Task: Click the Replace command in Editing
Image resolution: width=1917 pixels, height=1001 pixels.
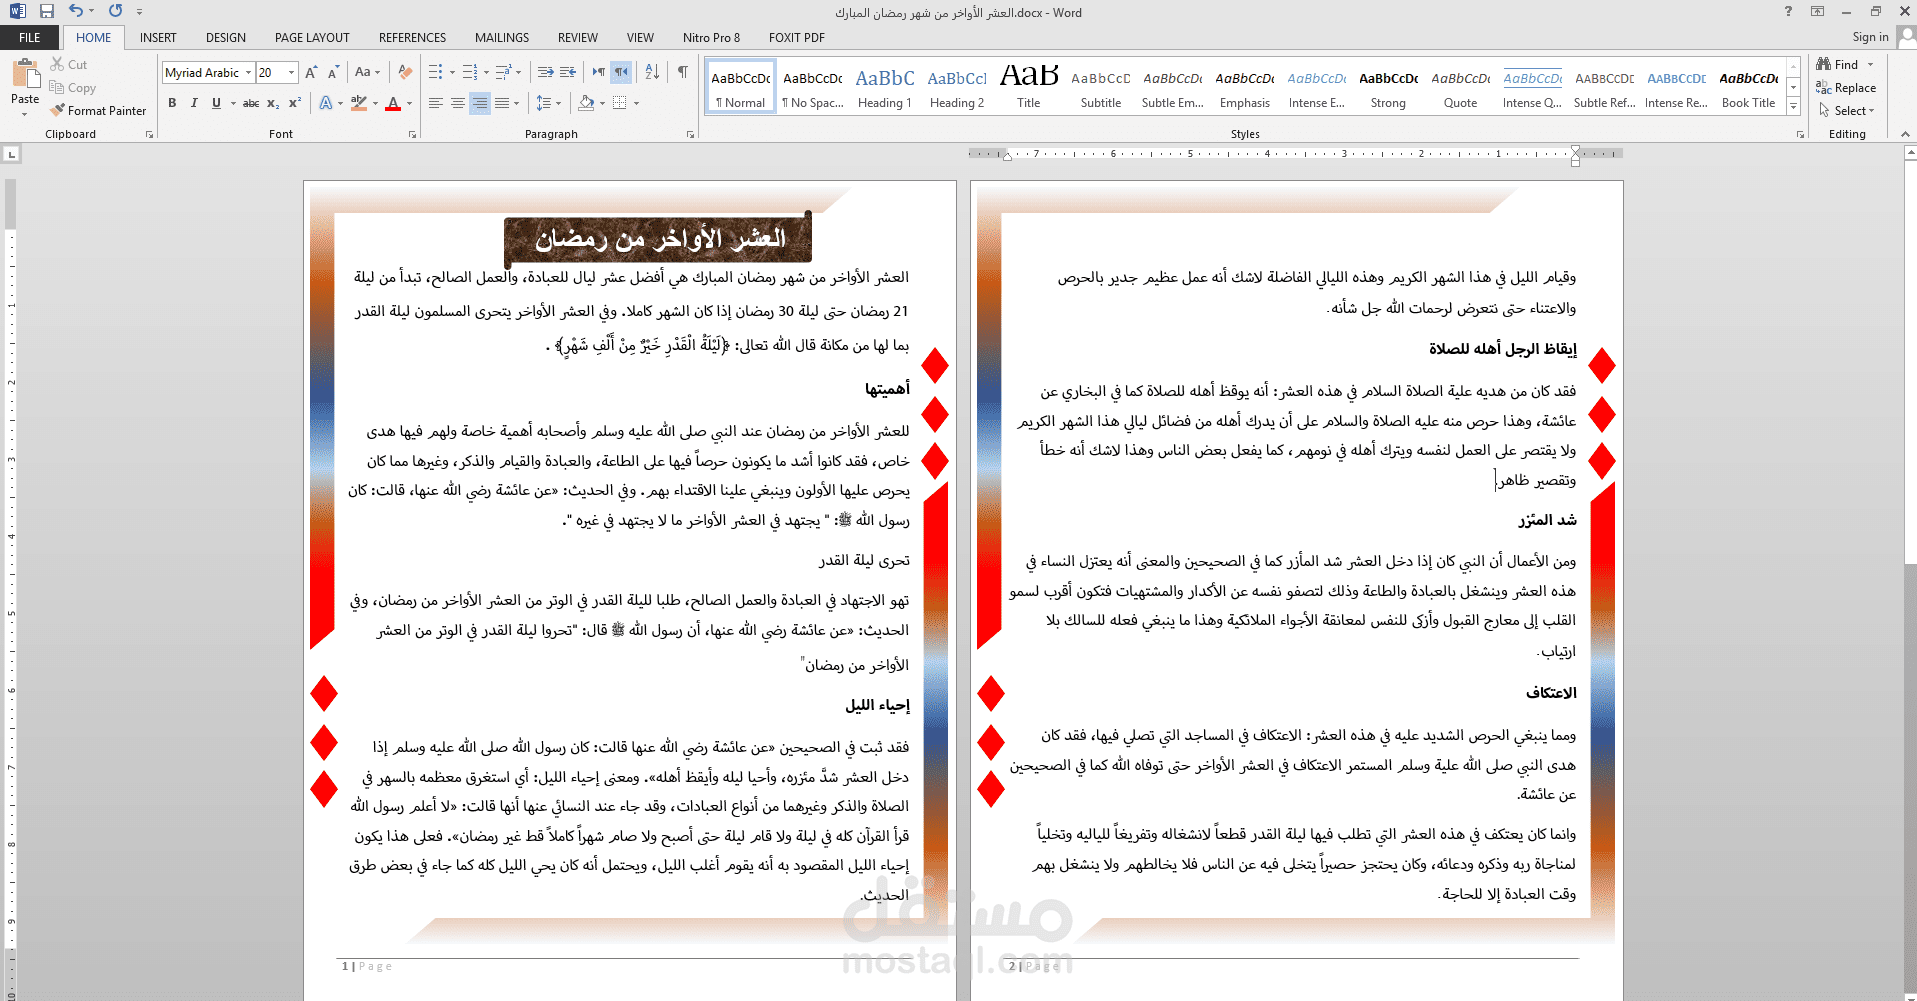Action: (1846, 88)
